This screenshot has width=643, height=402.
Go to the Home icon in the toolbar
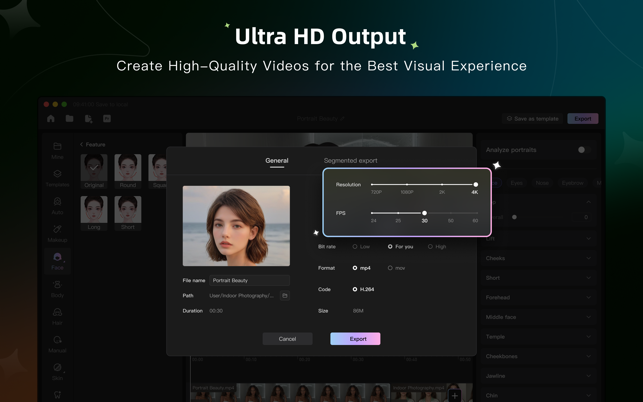click(51, 119)
